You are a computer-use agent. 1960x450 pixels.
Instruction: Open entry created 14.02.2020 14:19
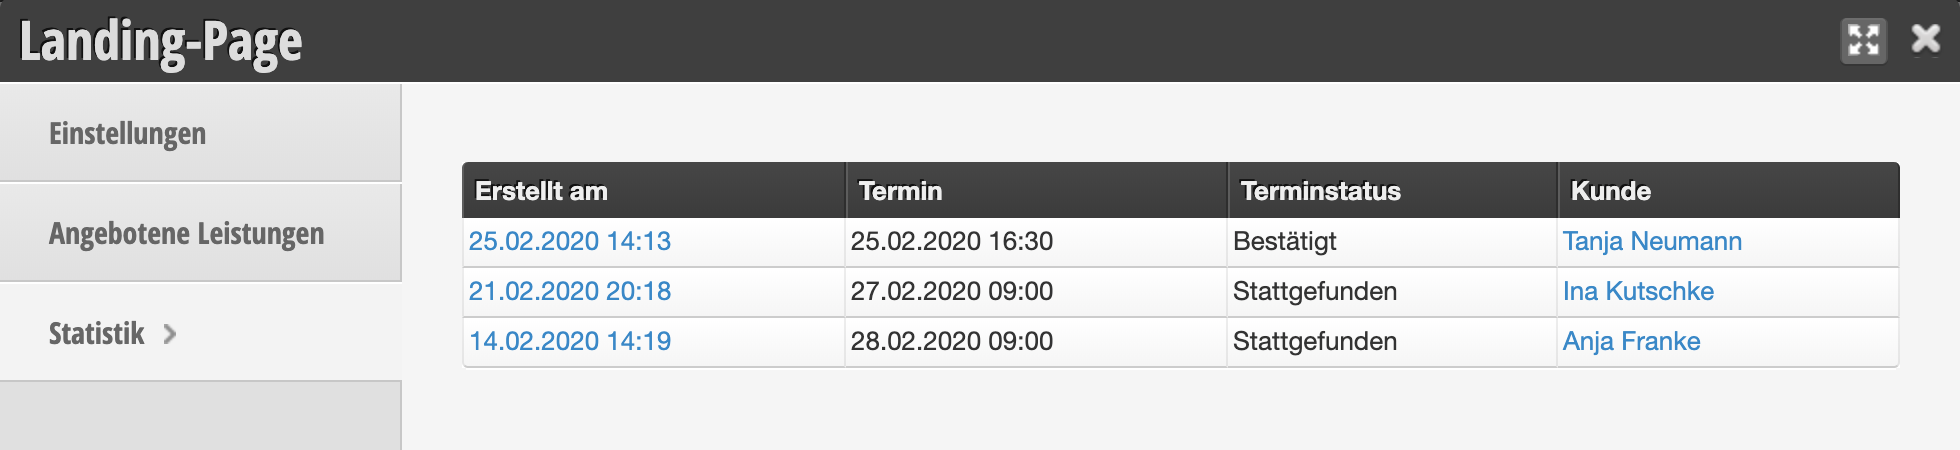(570, 341)
